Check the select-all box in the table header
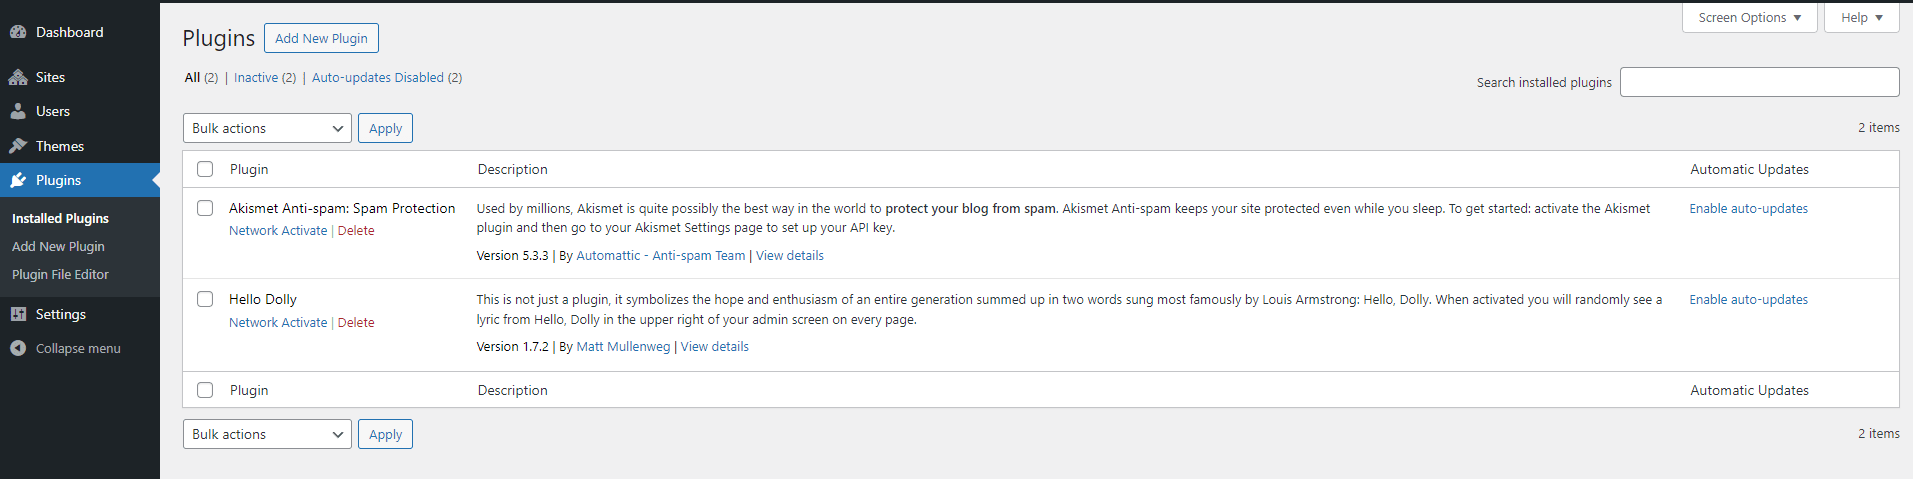Image resolution: width=1913 pixels, height=479 pixels. pos(205,169)
